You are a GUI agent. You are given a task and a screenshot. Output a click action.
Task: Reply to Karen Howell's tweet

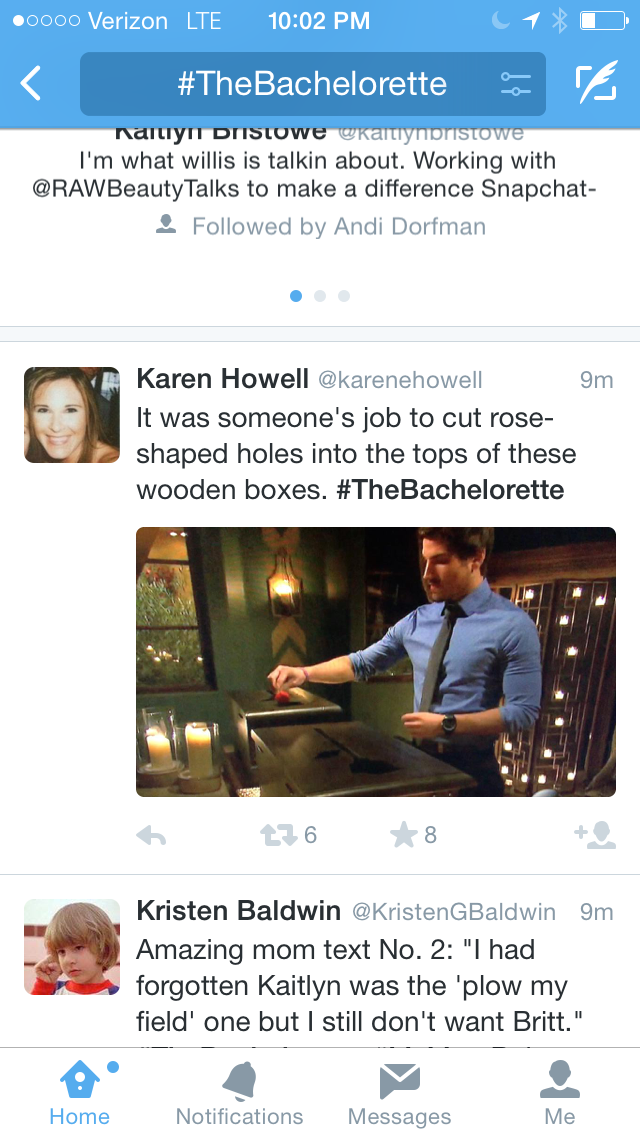tap(151, 836)
